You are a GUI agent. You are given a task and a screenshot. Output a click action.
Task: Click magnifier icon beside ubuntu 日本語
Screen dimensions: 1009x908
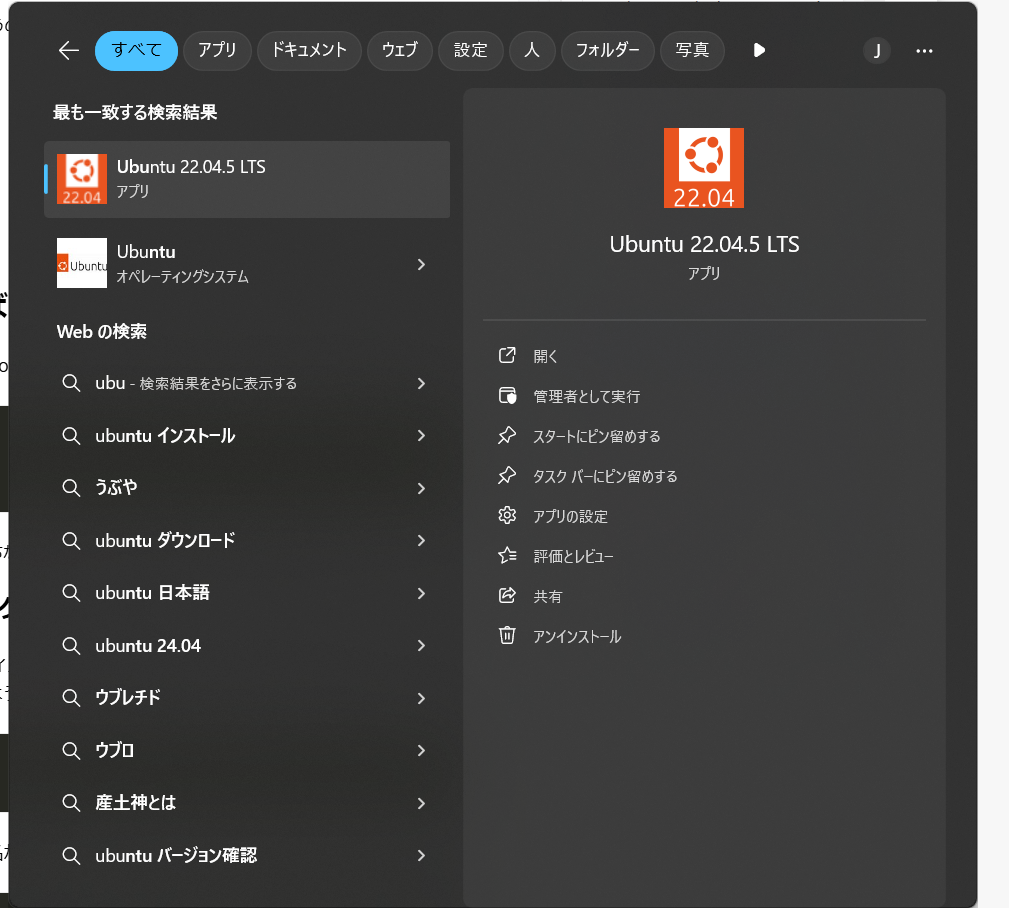click(x=71, y=593)
